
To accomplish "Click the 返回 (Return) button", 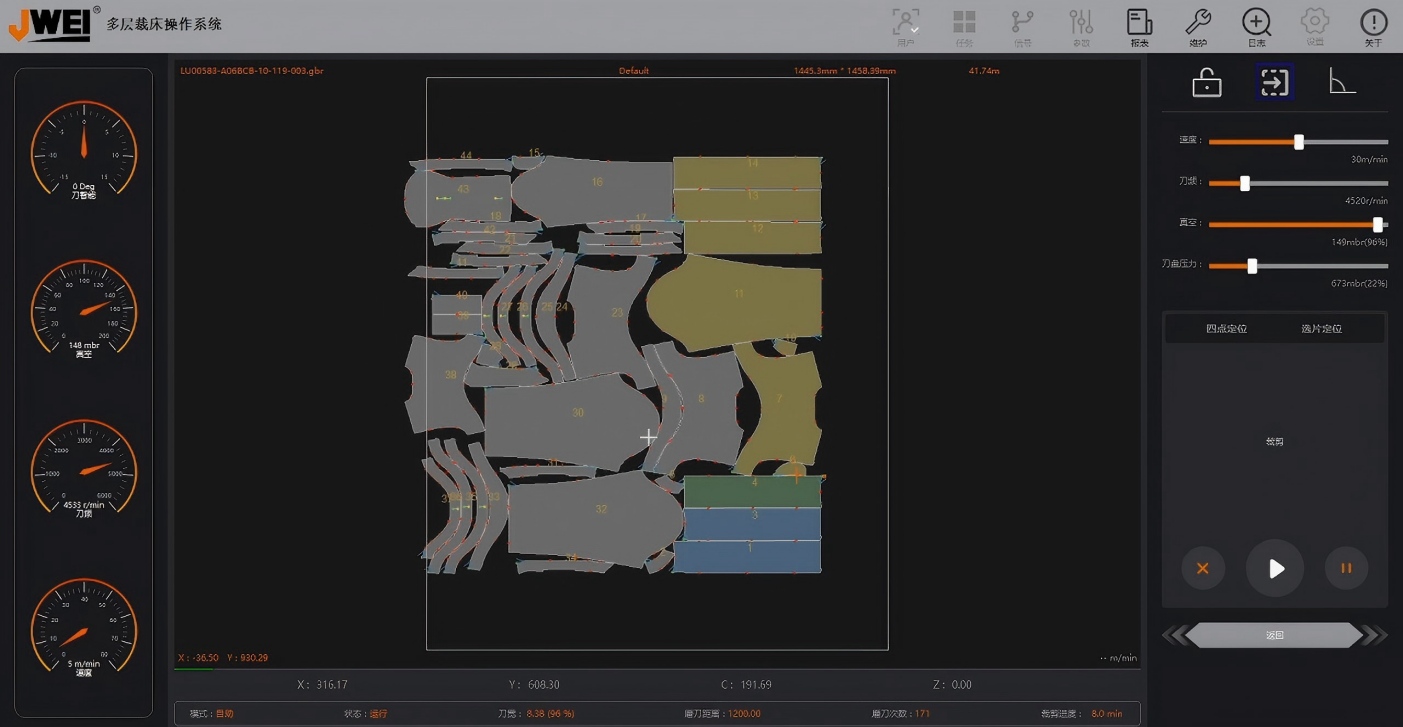I will coord(1274,635).
